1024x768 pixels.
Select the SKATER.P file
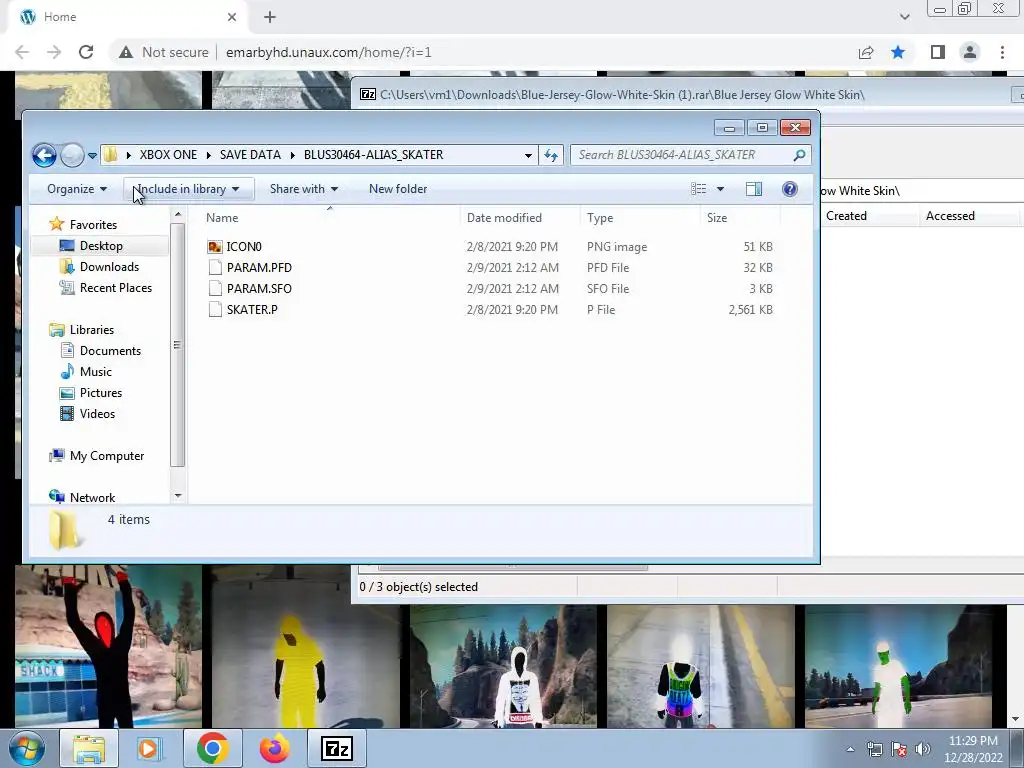(251, 310)
